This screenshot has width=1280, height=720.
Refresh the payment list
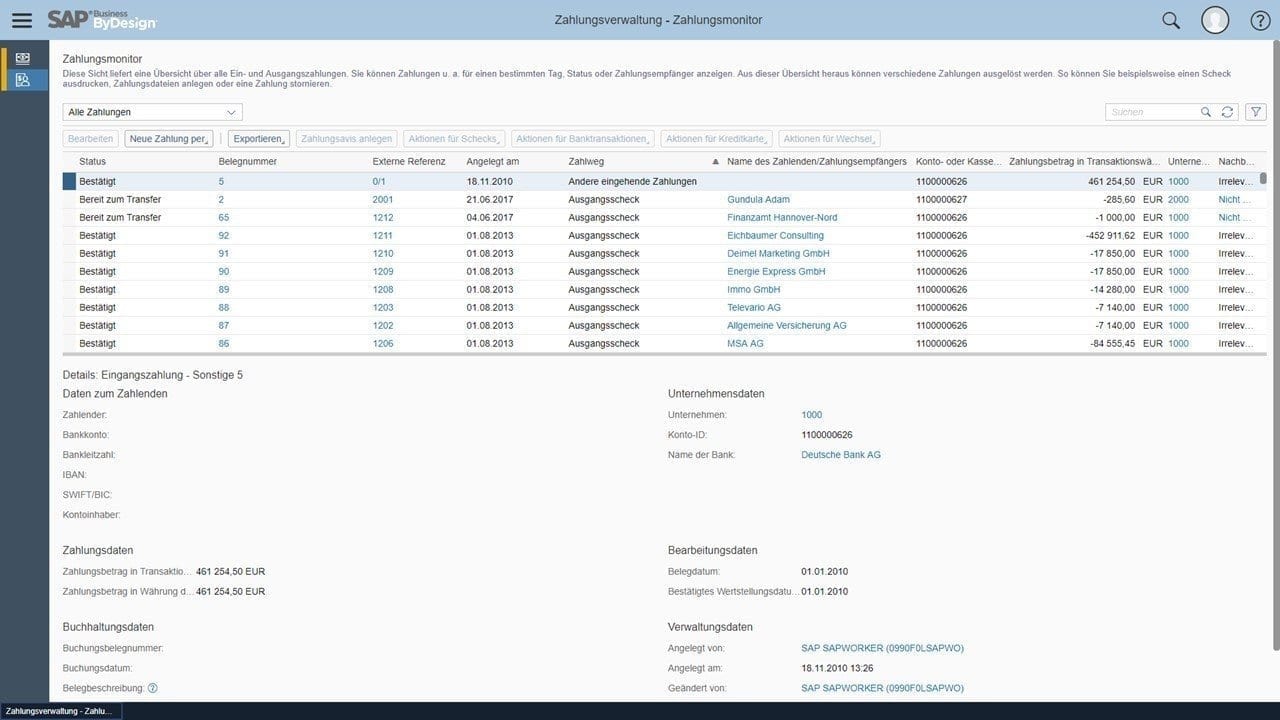[x=1227, y=112]
